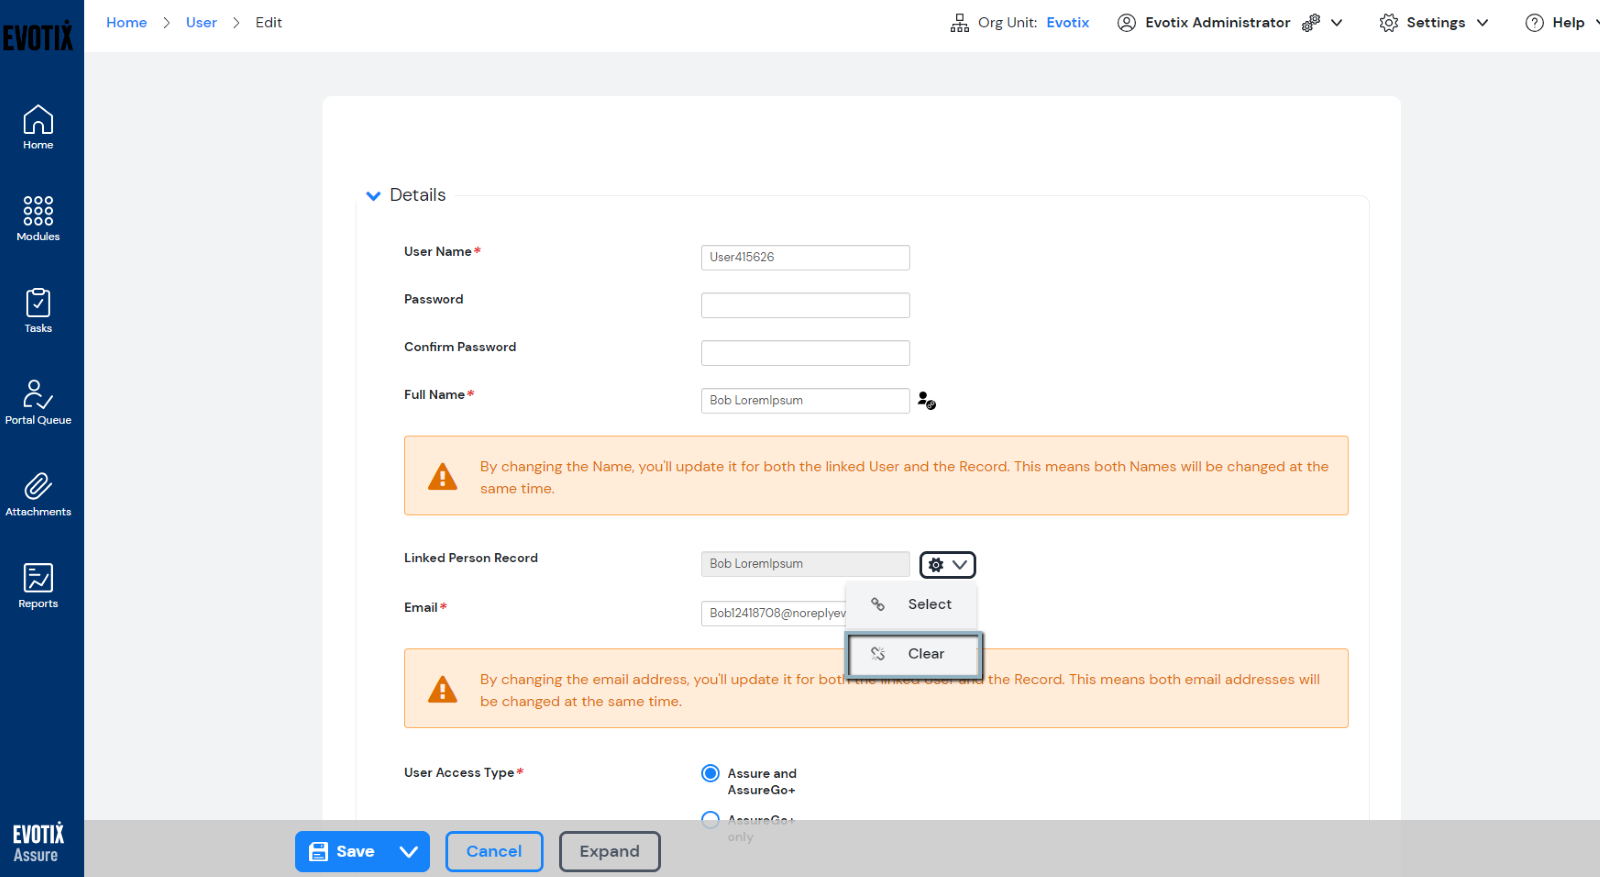The height and width of the screenshot is (877, 1600).
Task: Click the person icon beside Full Name field
Action: coord(927,401)
